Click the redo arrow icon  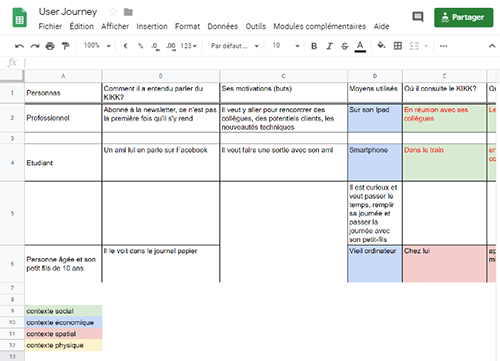coord(35,46)
